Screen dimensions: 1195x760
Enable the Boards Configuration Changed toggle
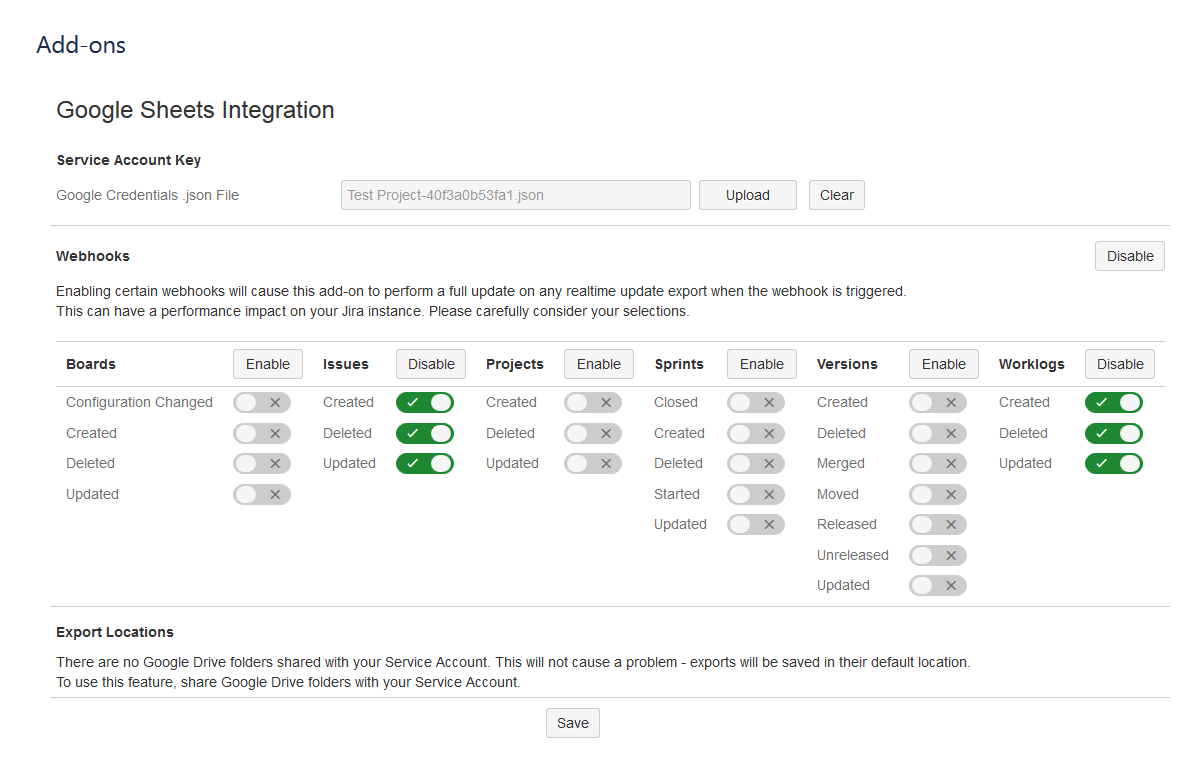[261, 403]
